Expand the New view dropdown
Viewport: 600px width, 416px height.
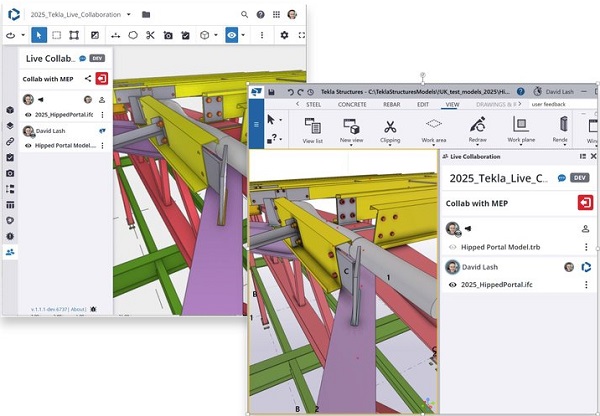click(351, 145)
